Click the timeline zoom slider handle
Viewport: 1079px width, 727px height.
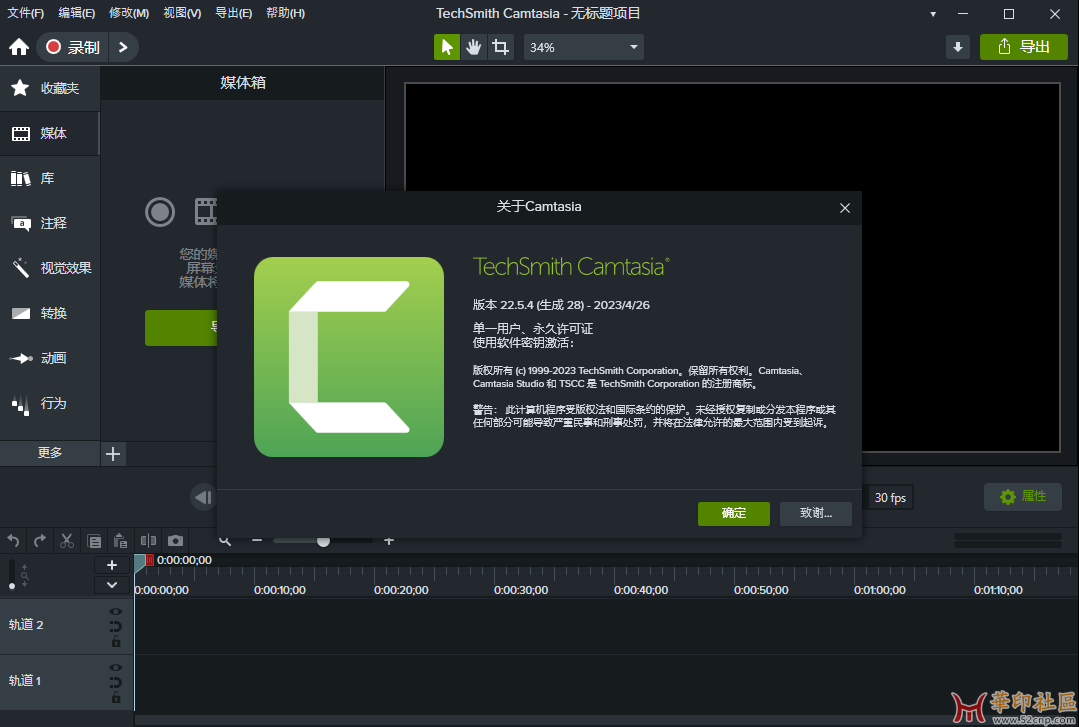tap(323, 541)
